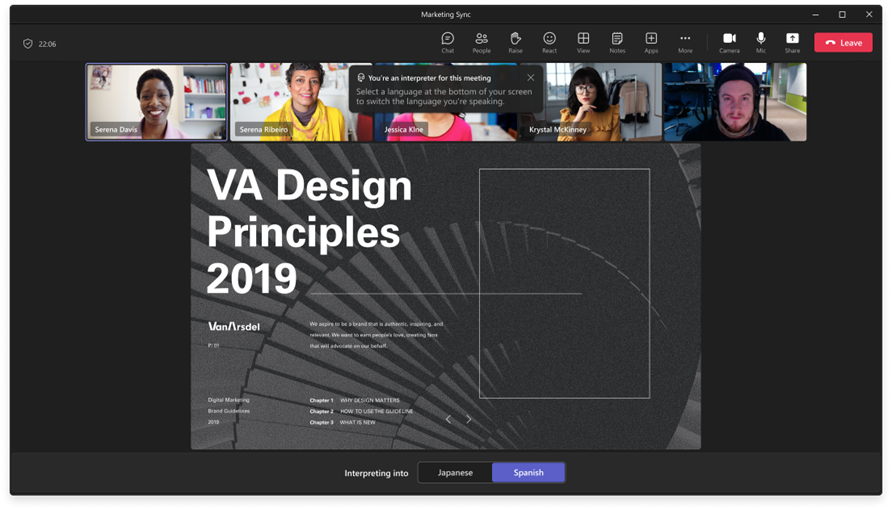Change the meeting View layout

(x=583, y=41)
